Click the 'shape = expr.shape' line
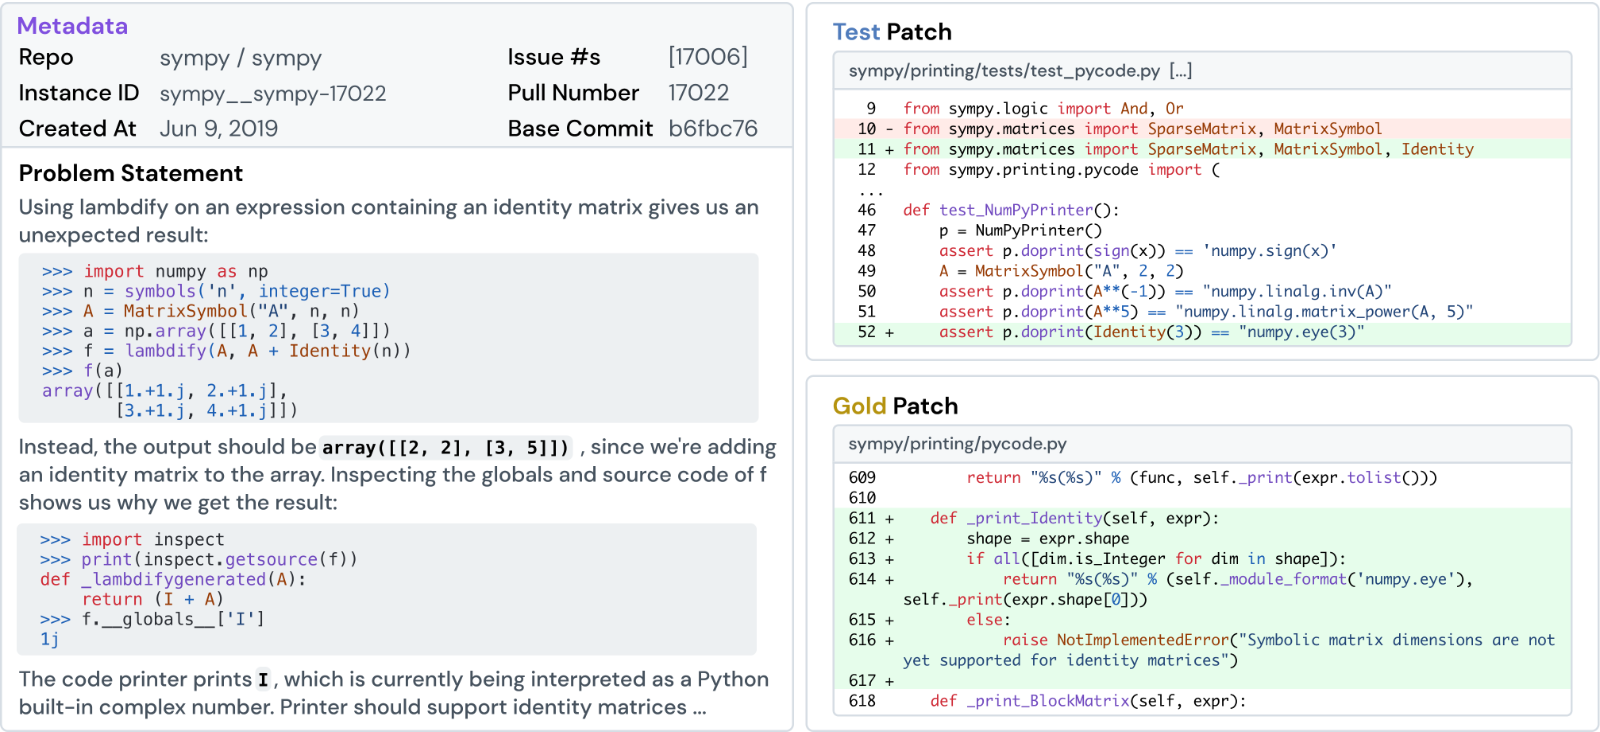1600x732 pixels. (1047, 539)
